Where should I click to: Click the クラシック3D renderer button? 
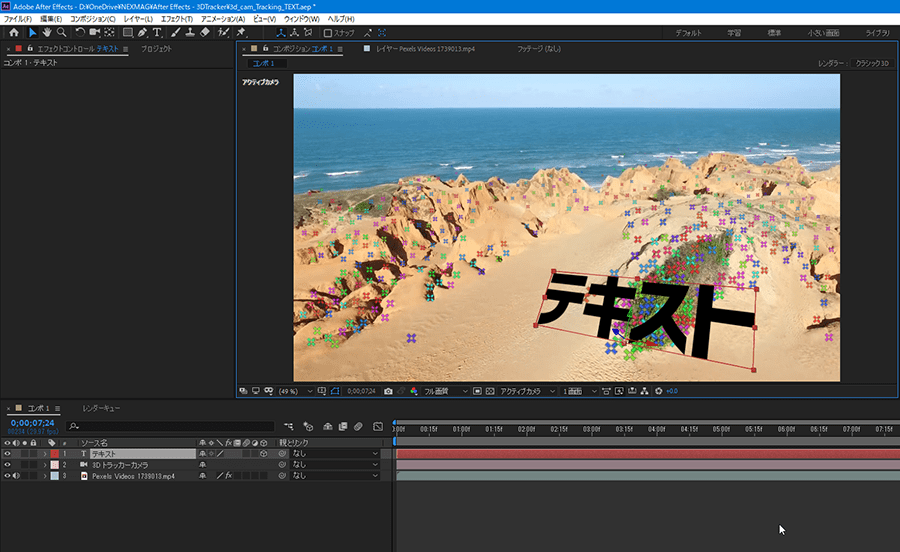pyautogui.click(x=871, y=63)
